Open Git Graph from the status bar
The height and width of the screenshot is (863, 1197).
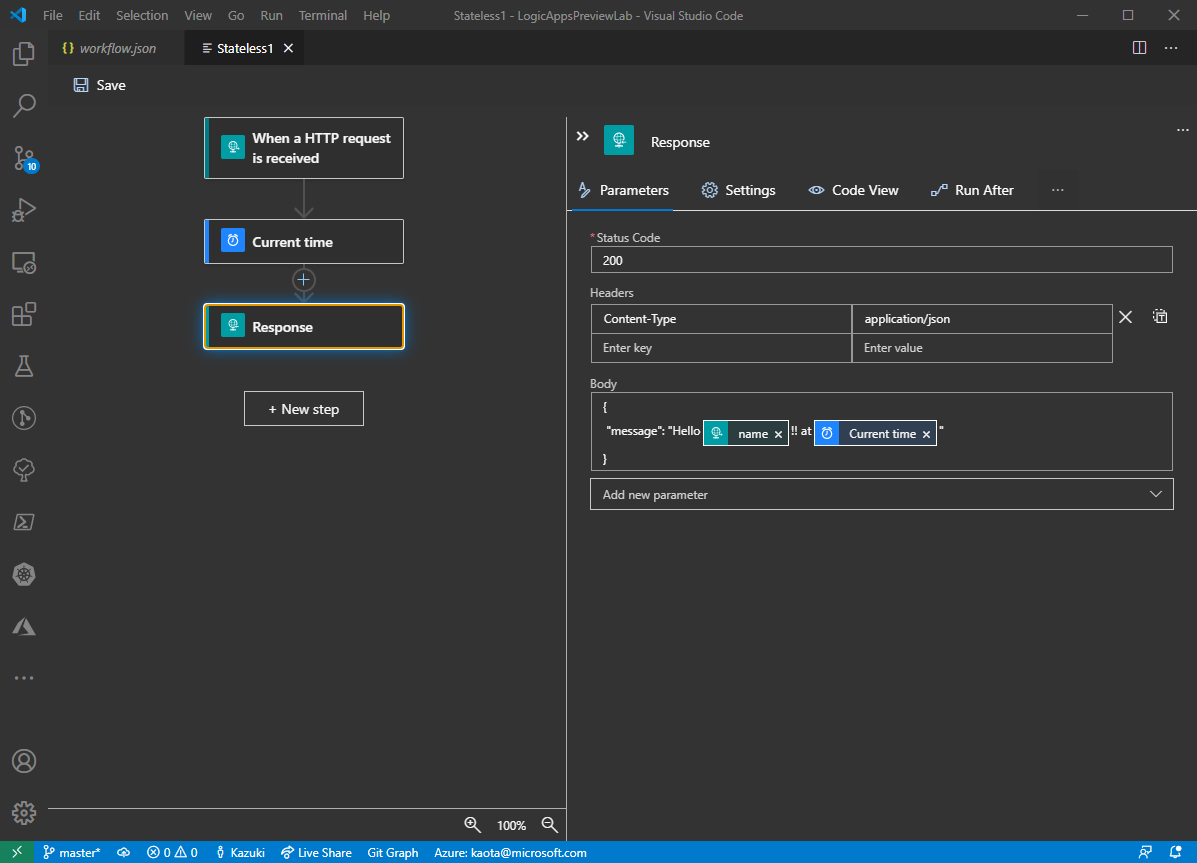tap(392, 852)
